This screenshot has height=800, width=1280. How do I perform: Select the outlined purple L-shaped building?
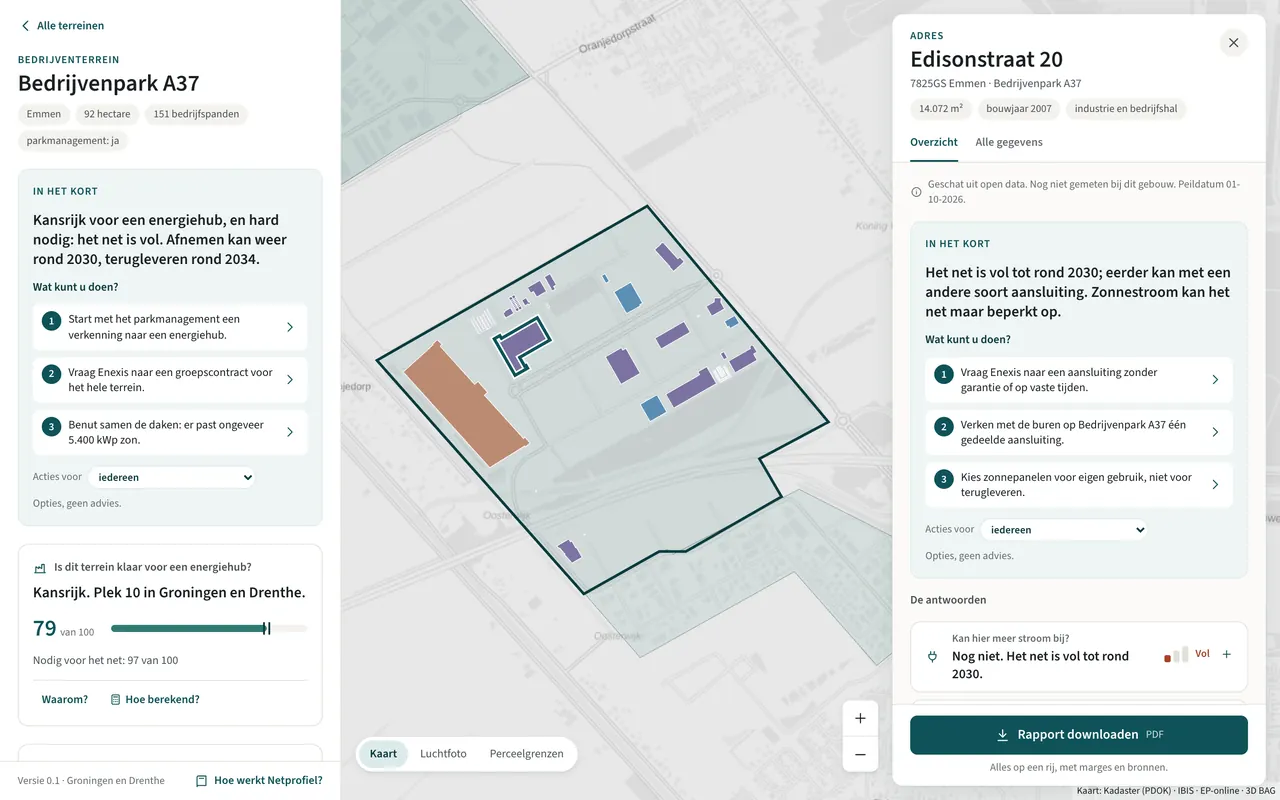coord(523,345)
